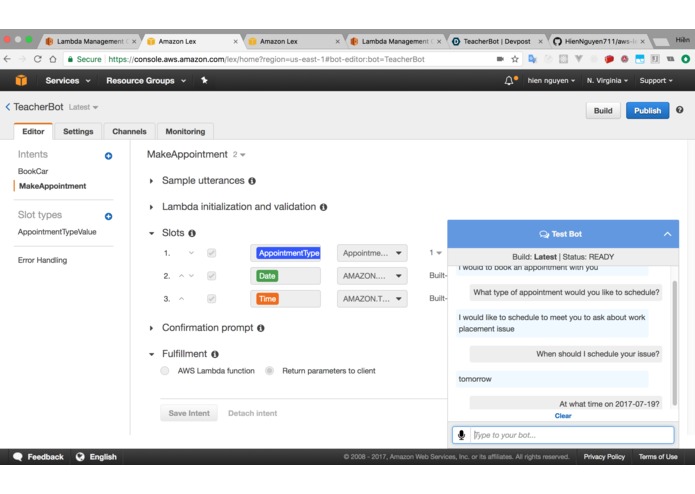Add a new slot type with plus icon
Viewport: 695px width, 494px height.
pos(108,216)
